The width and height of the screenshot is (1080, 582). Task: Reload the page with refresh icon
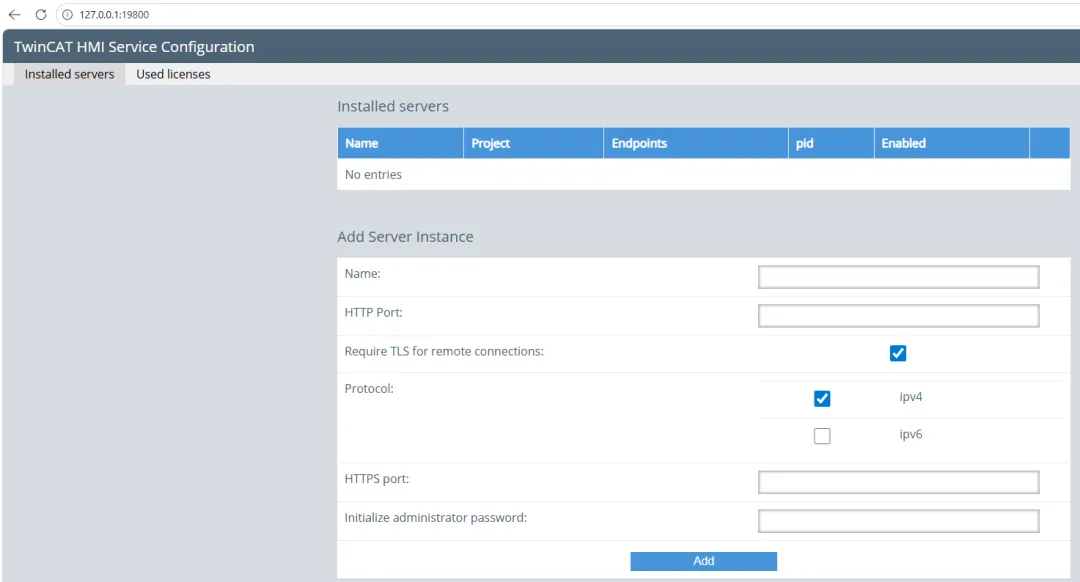tap(41, 14)
